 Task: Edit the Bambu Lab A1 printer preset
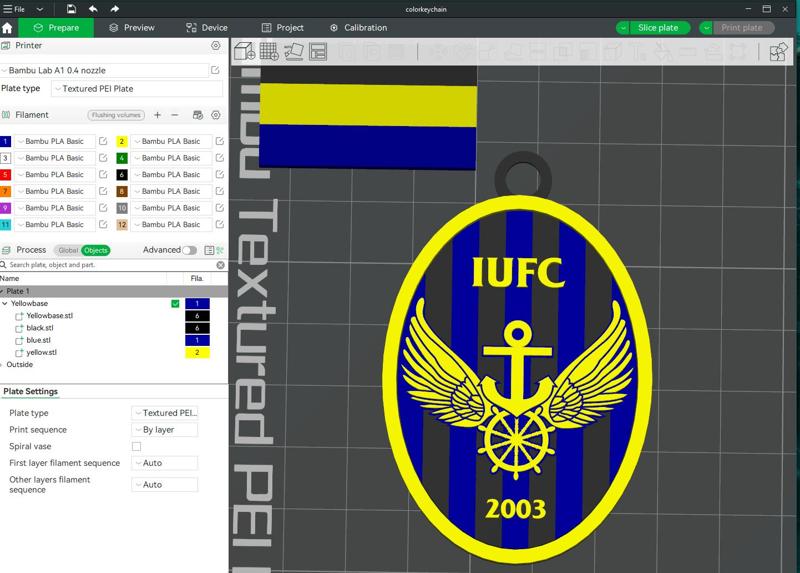click(x=215, y=70)
